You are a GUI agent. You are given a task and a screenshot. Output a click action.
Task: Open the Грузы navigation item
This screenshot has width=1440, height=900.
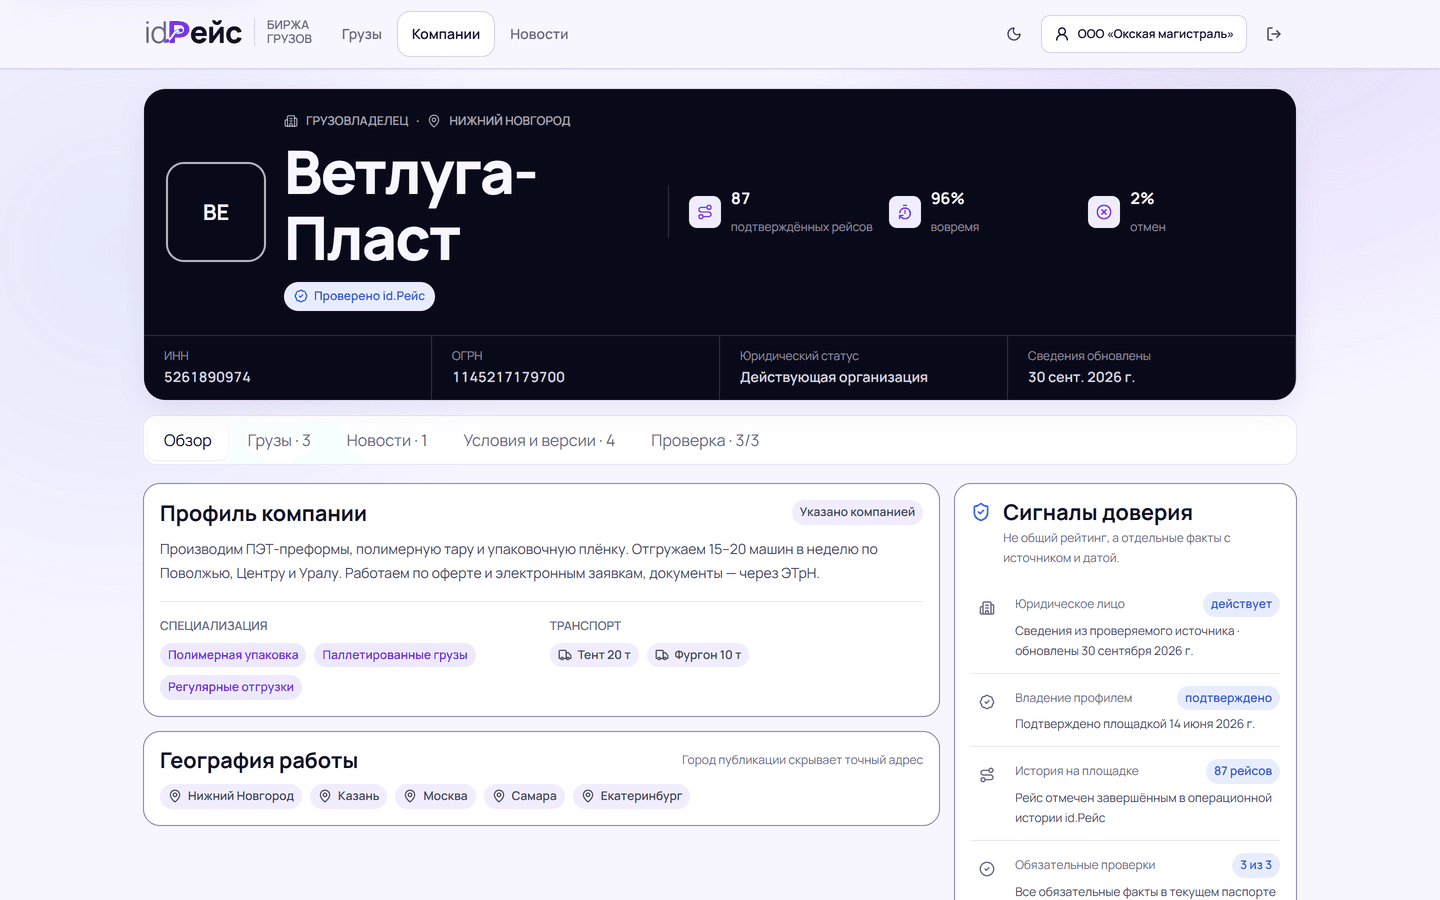[x=362, y=34]
